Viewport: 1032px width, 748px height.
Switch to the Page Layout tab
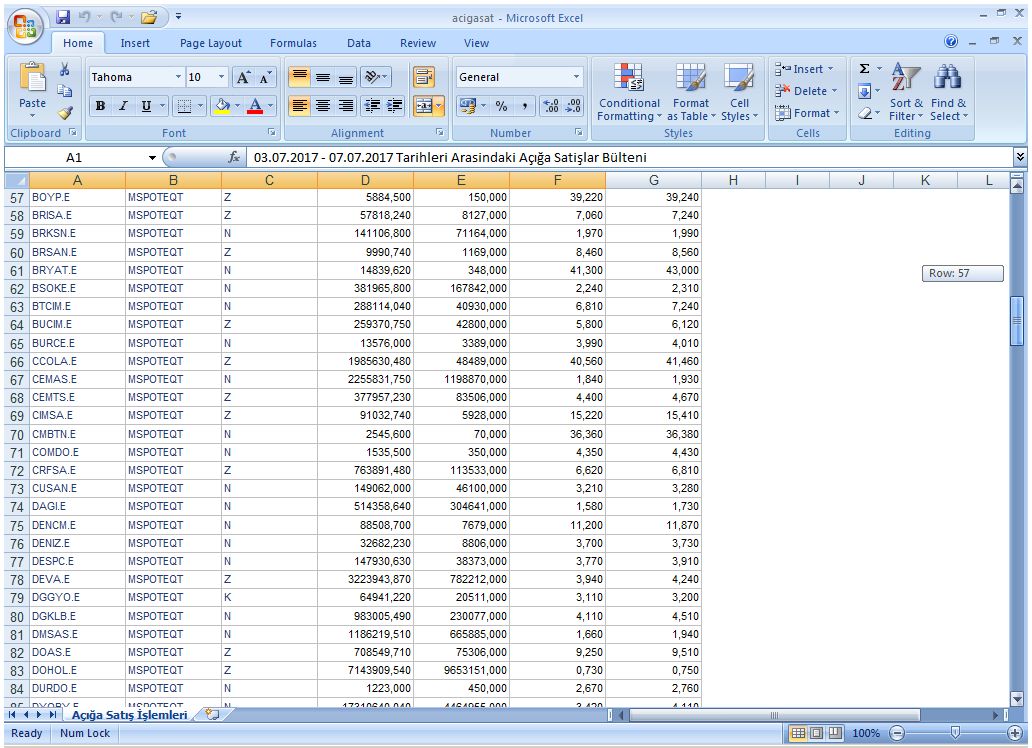click(211, 43)
